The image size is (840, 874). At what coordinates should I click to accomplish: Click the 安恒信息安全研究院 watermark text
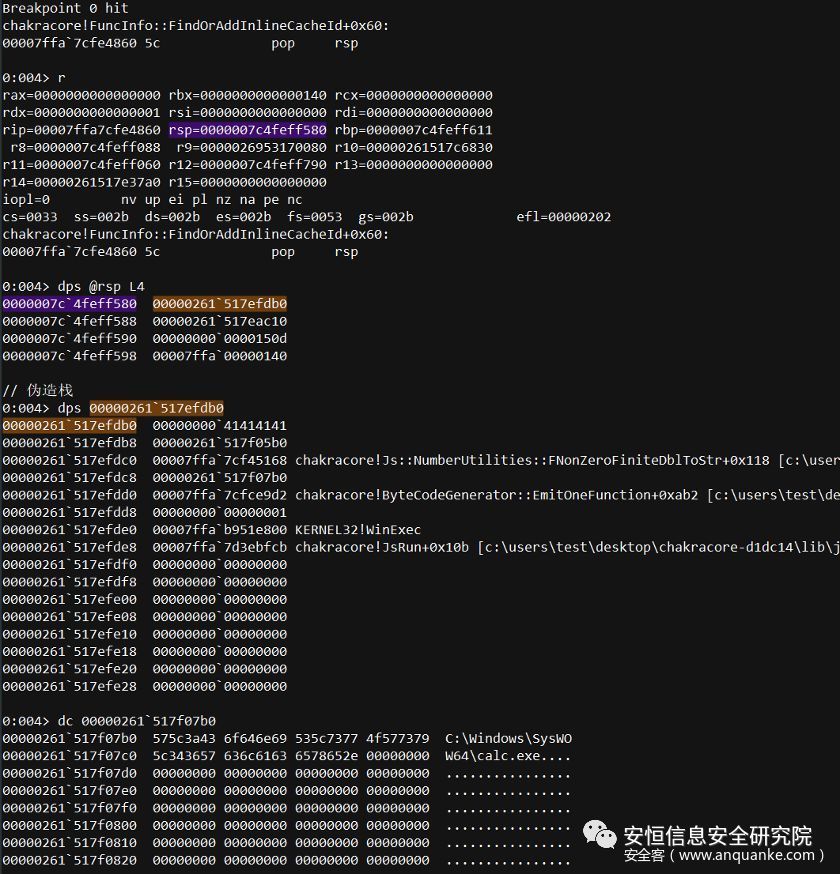717,835
